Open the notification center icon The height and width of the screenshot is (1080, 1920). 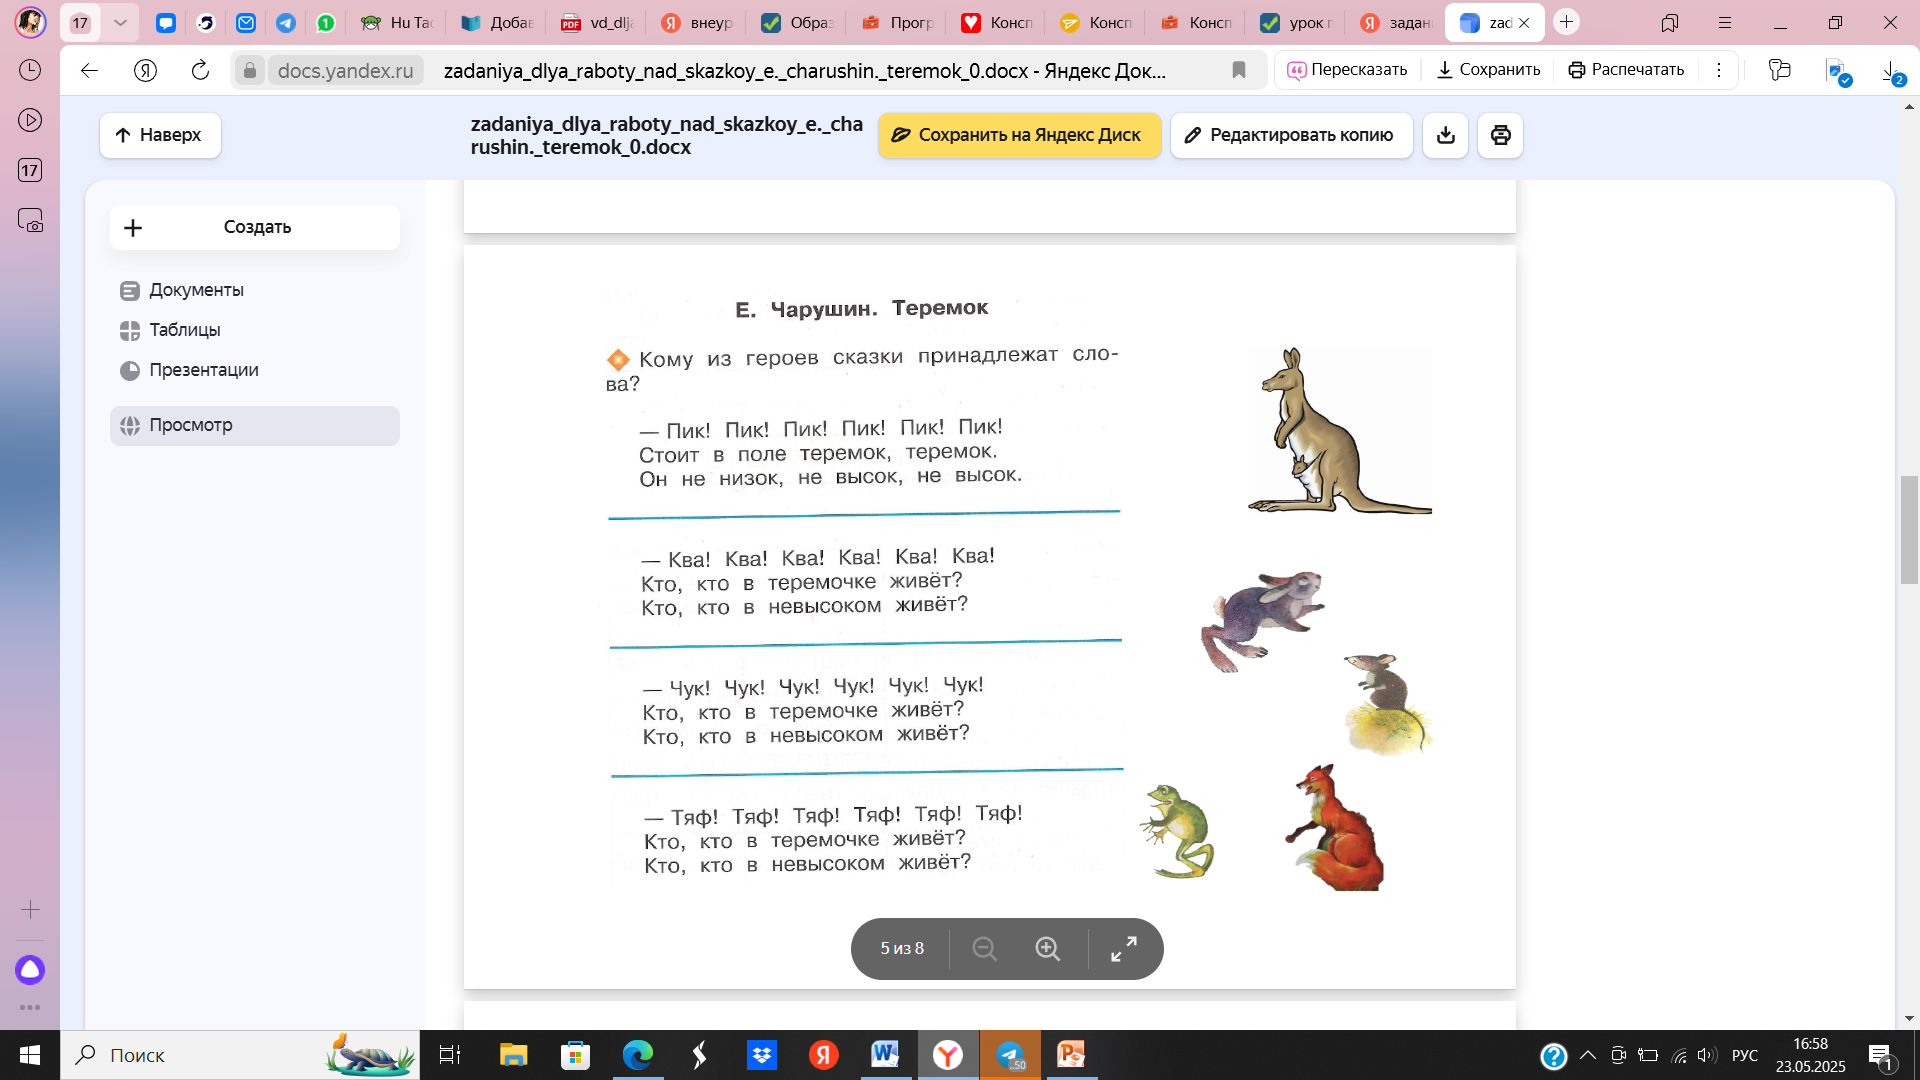click(1881, 1055)
